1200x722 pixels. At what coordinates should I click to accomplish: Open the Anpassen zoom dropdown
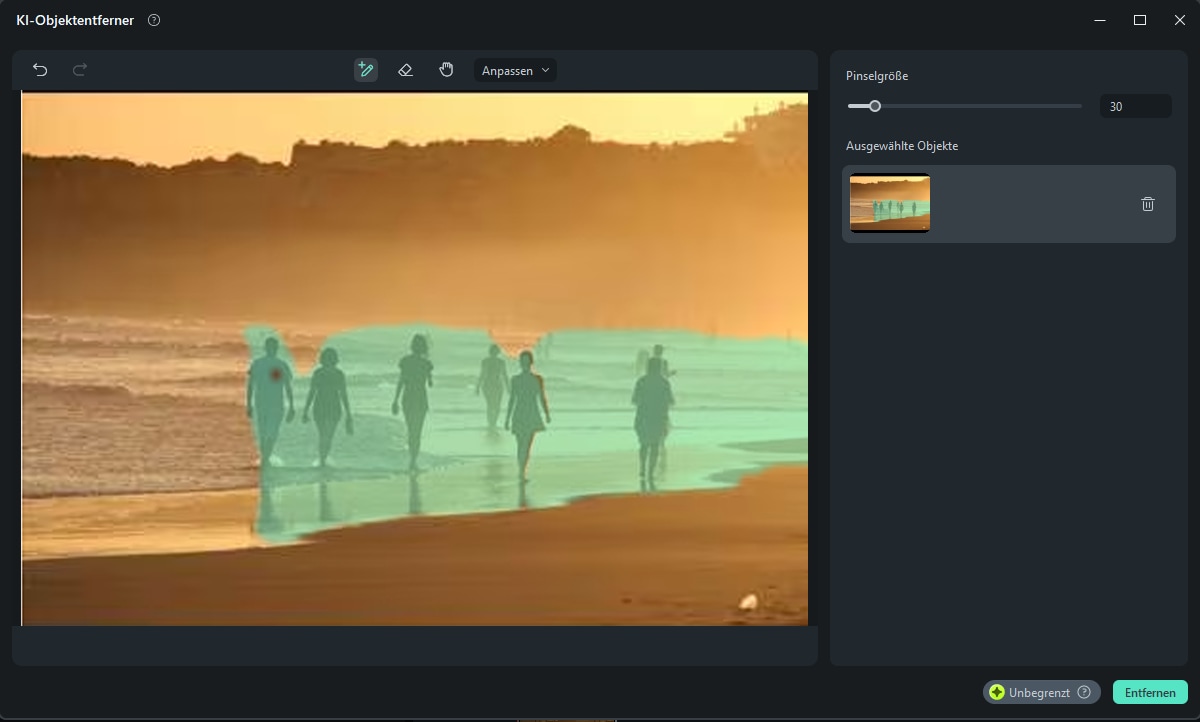515,70
